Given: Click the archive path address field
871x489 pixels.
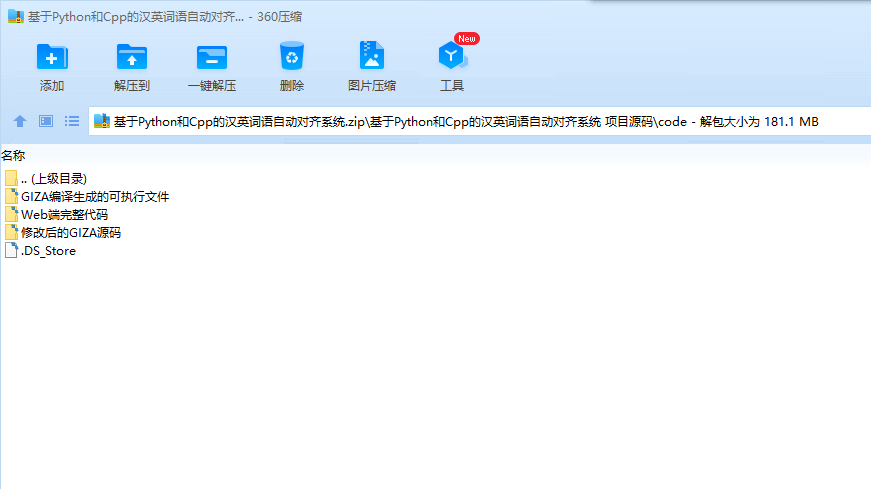Looking at the screenshot, I should click(x=479, y=121).
